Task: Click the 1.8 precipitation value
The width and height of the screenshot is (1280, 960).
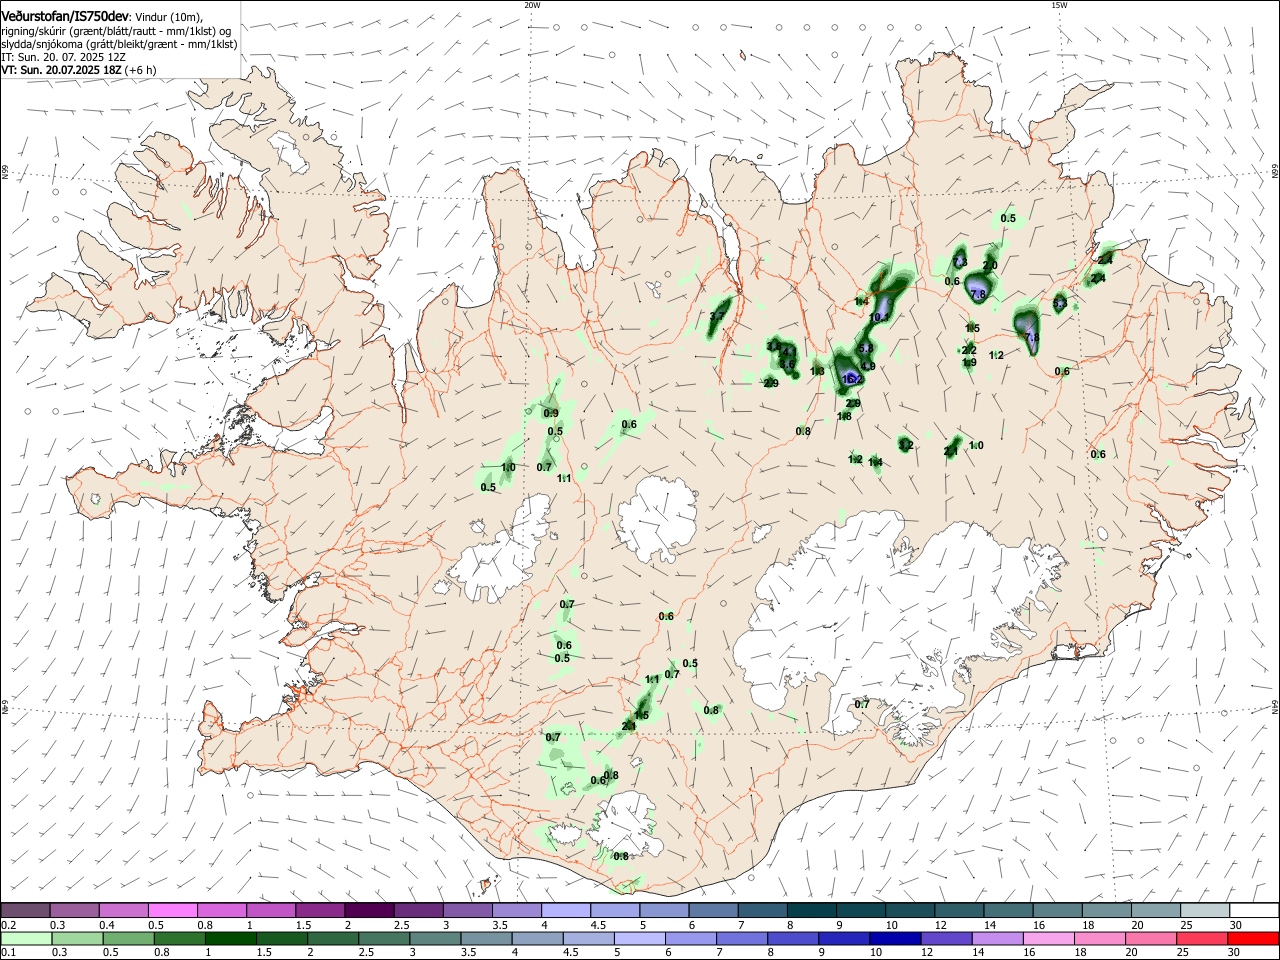Action: coord(844,417)
